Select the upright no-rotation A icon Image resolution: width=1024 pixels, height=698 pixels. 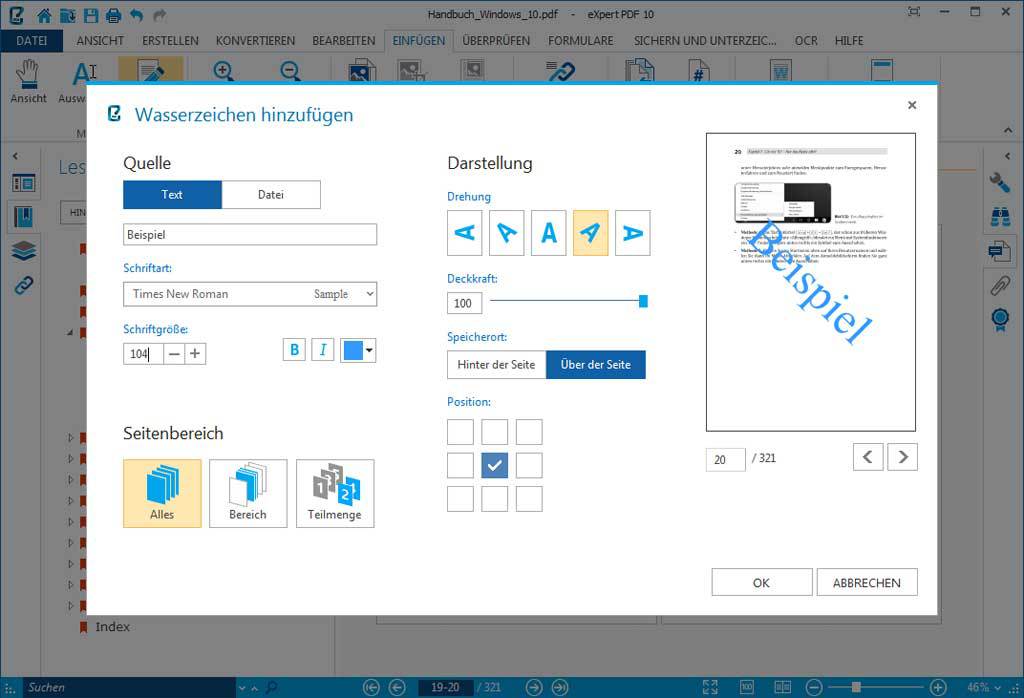click(x=548, y=233)
